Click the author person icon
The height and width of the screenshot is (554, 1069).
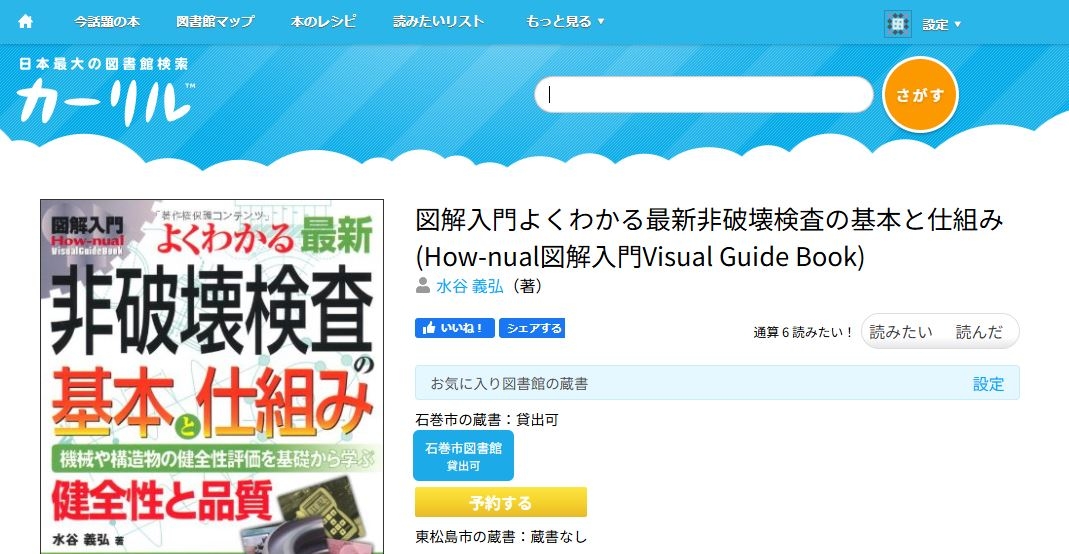click(x=423, y=286)
